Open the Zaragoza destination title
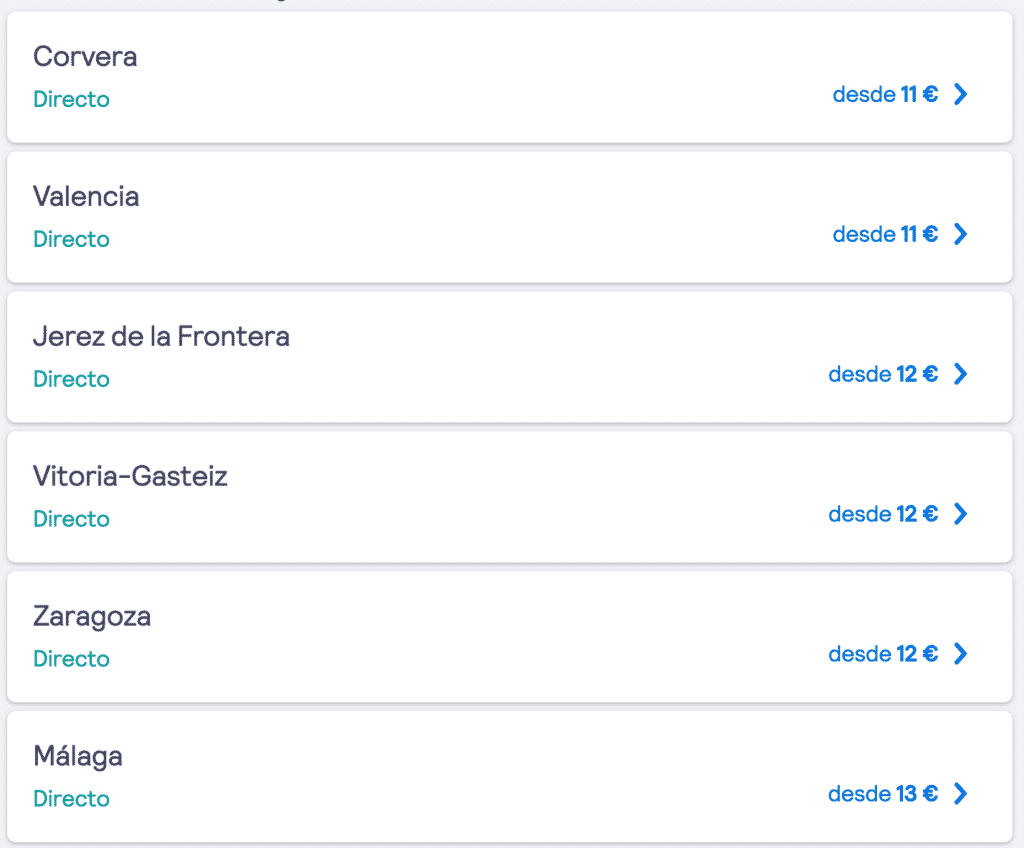This screenshot has width=1024, height=848. pos(92,616)
